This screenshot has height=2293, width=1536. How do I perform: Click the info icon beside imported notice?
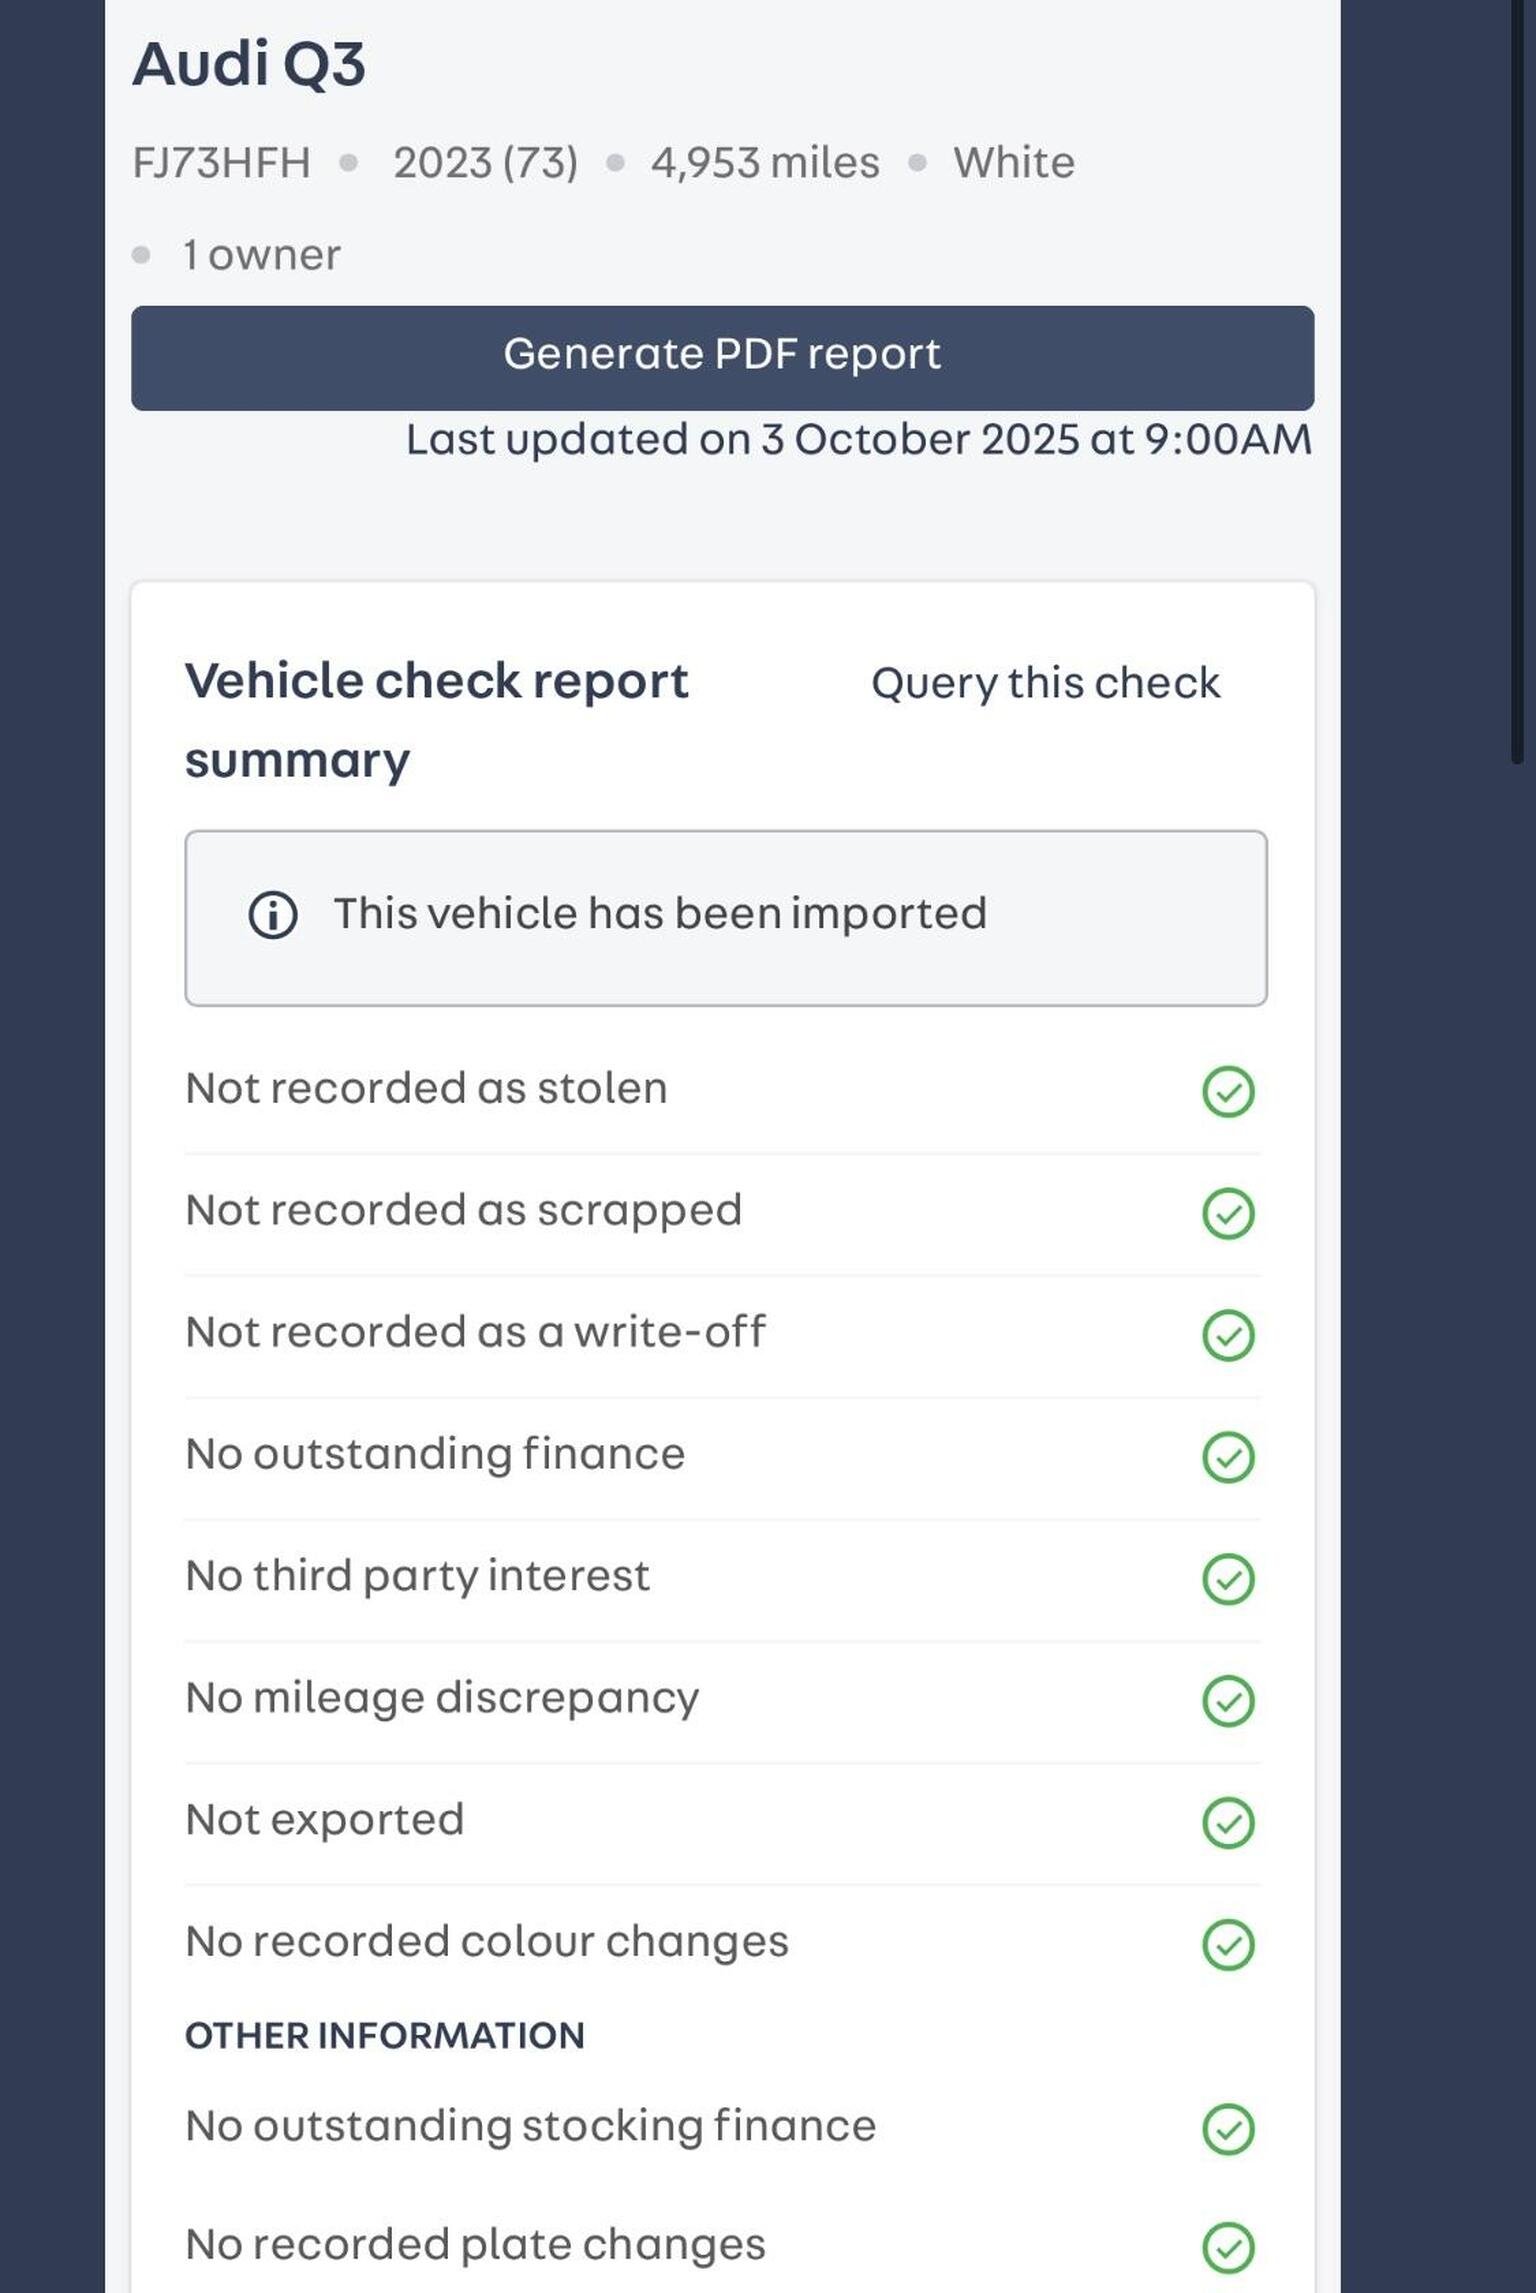273,915
